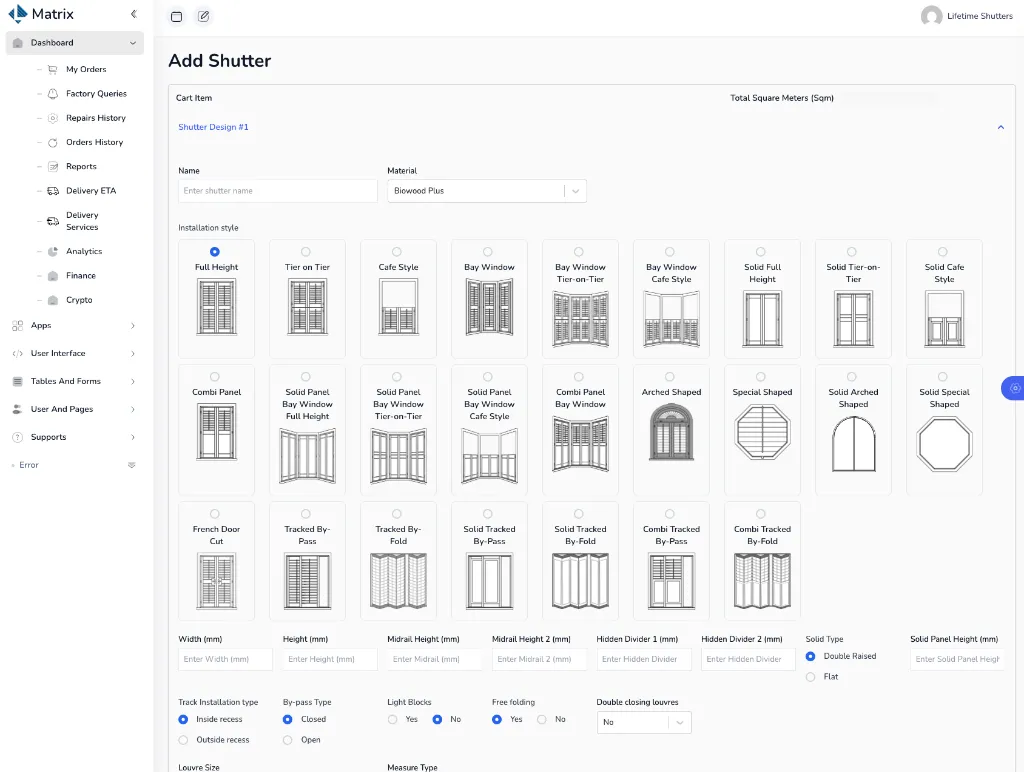Click the Tier on Tier shutter illustration
The width and height of the screenshot is (1024, 772).
pyautogui.click(x=307, y=307)
